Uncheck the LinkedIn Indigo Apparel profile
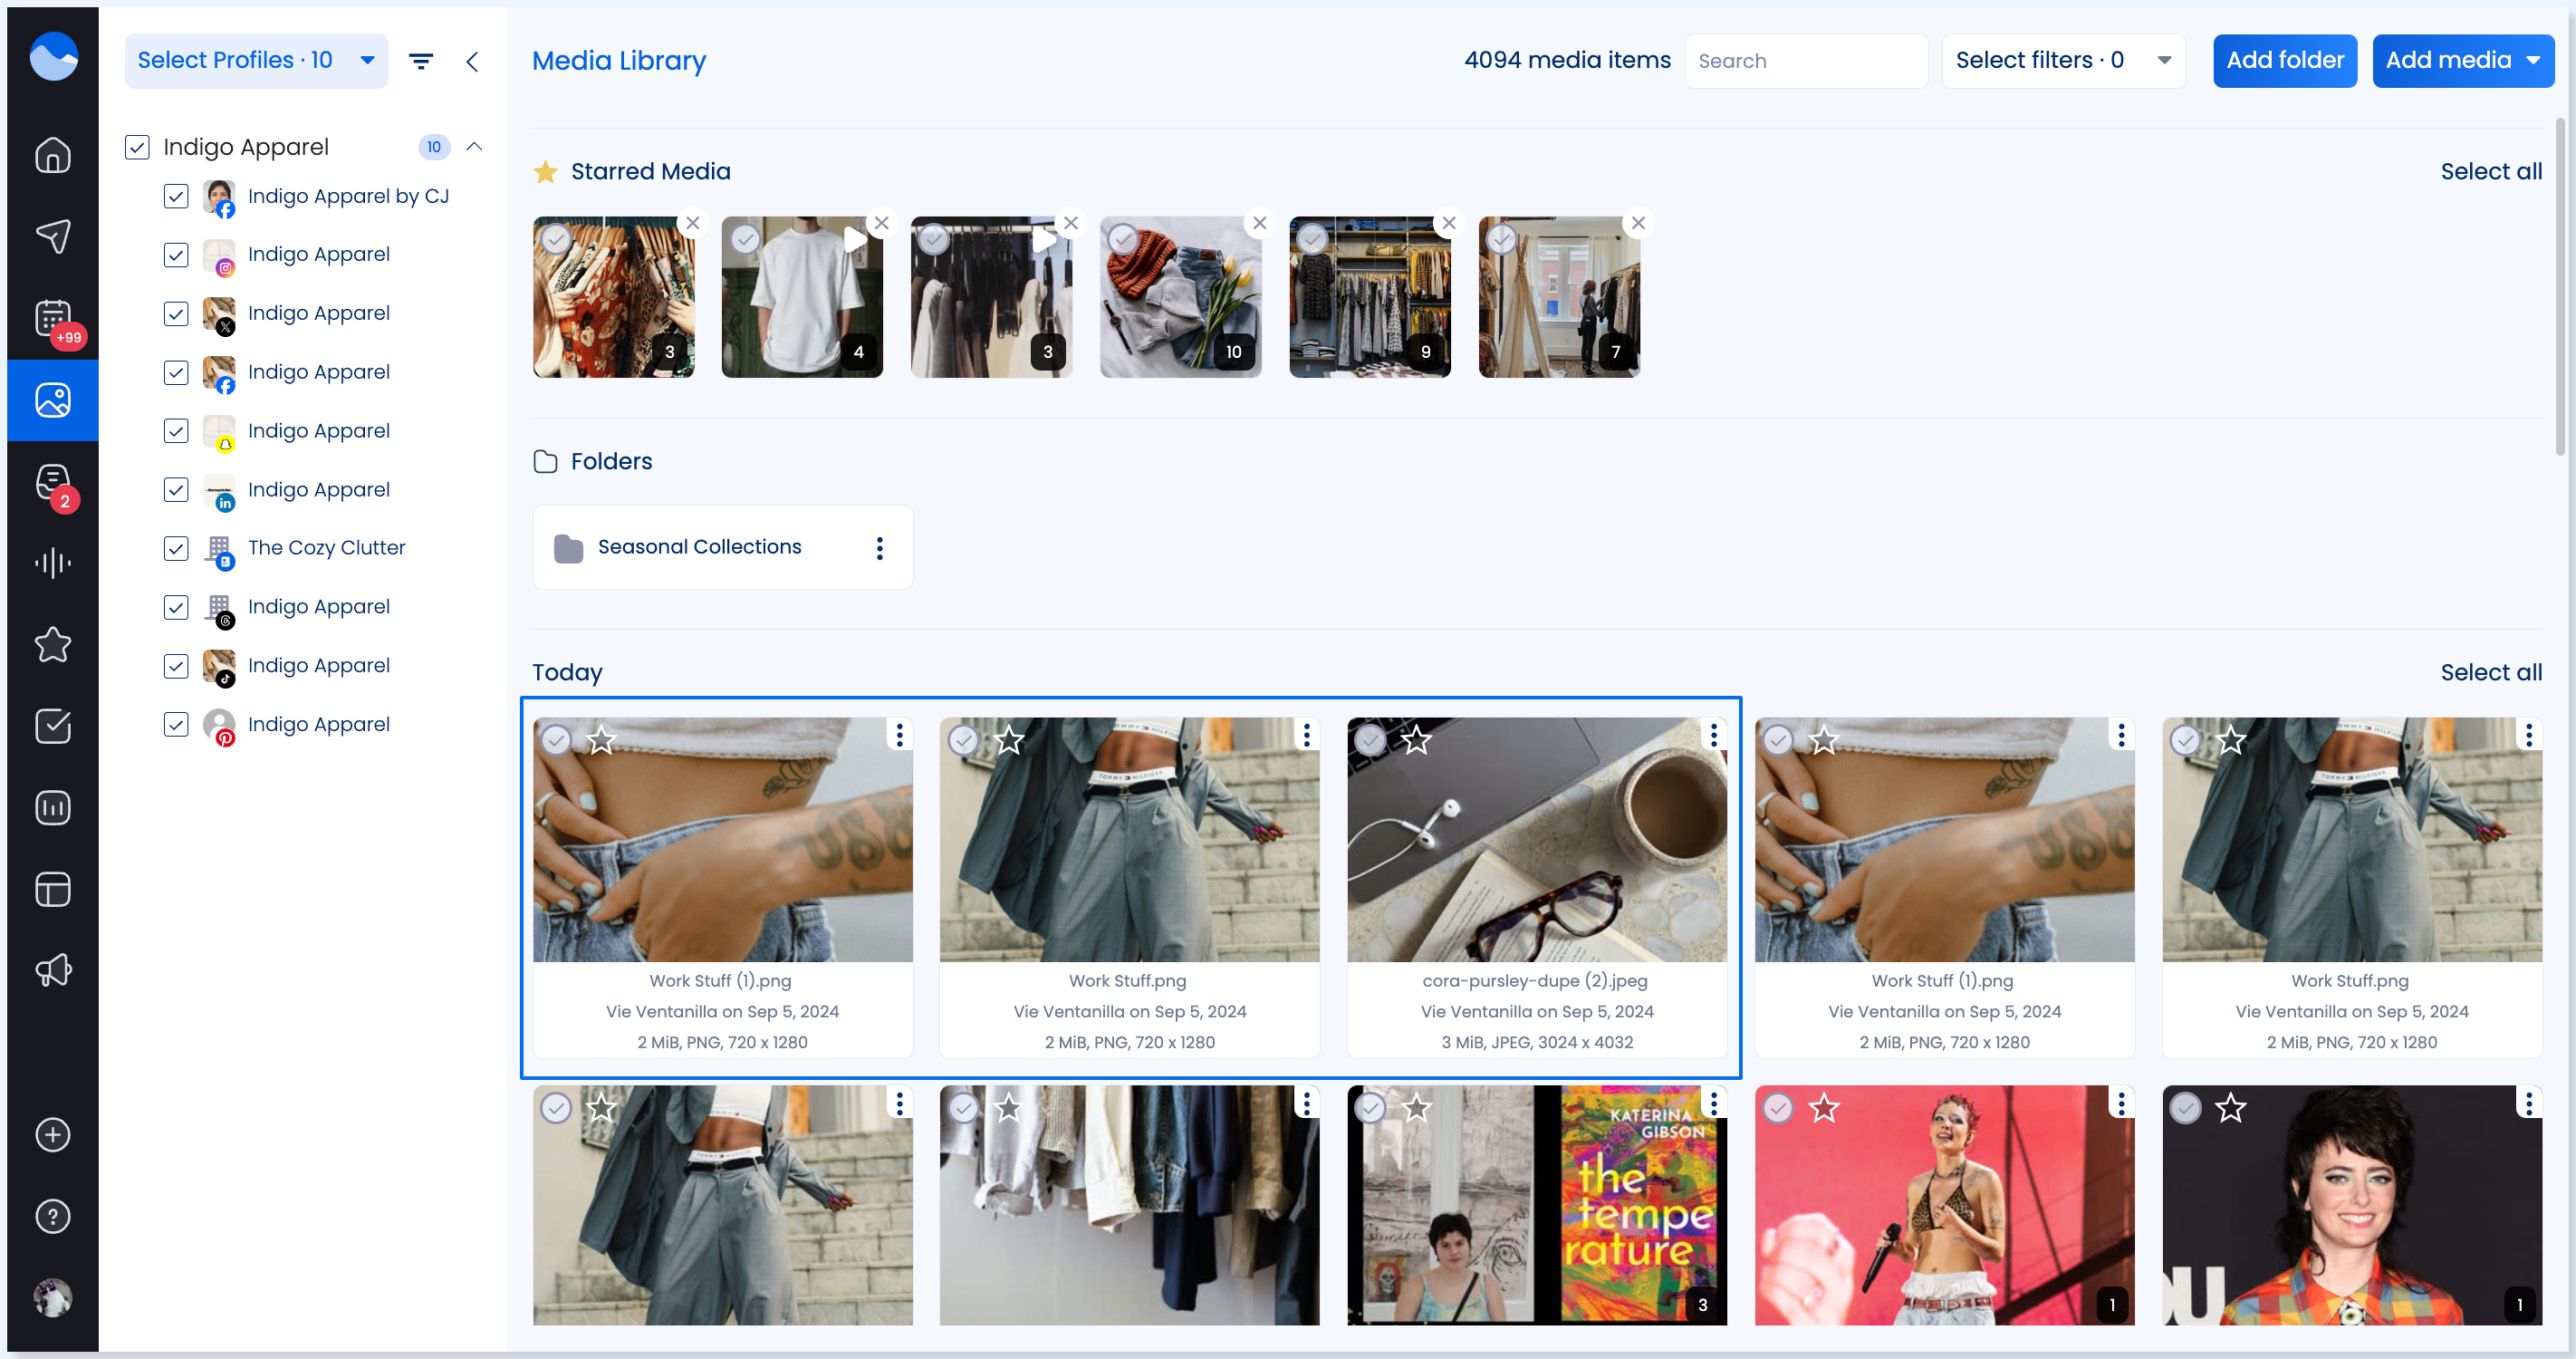 coord(176,490)
